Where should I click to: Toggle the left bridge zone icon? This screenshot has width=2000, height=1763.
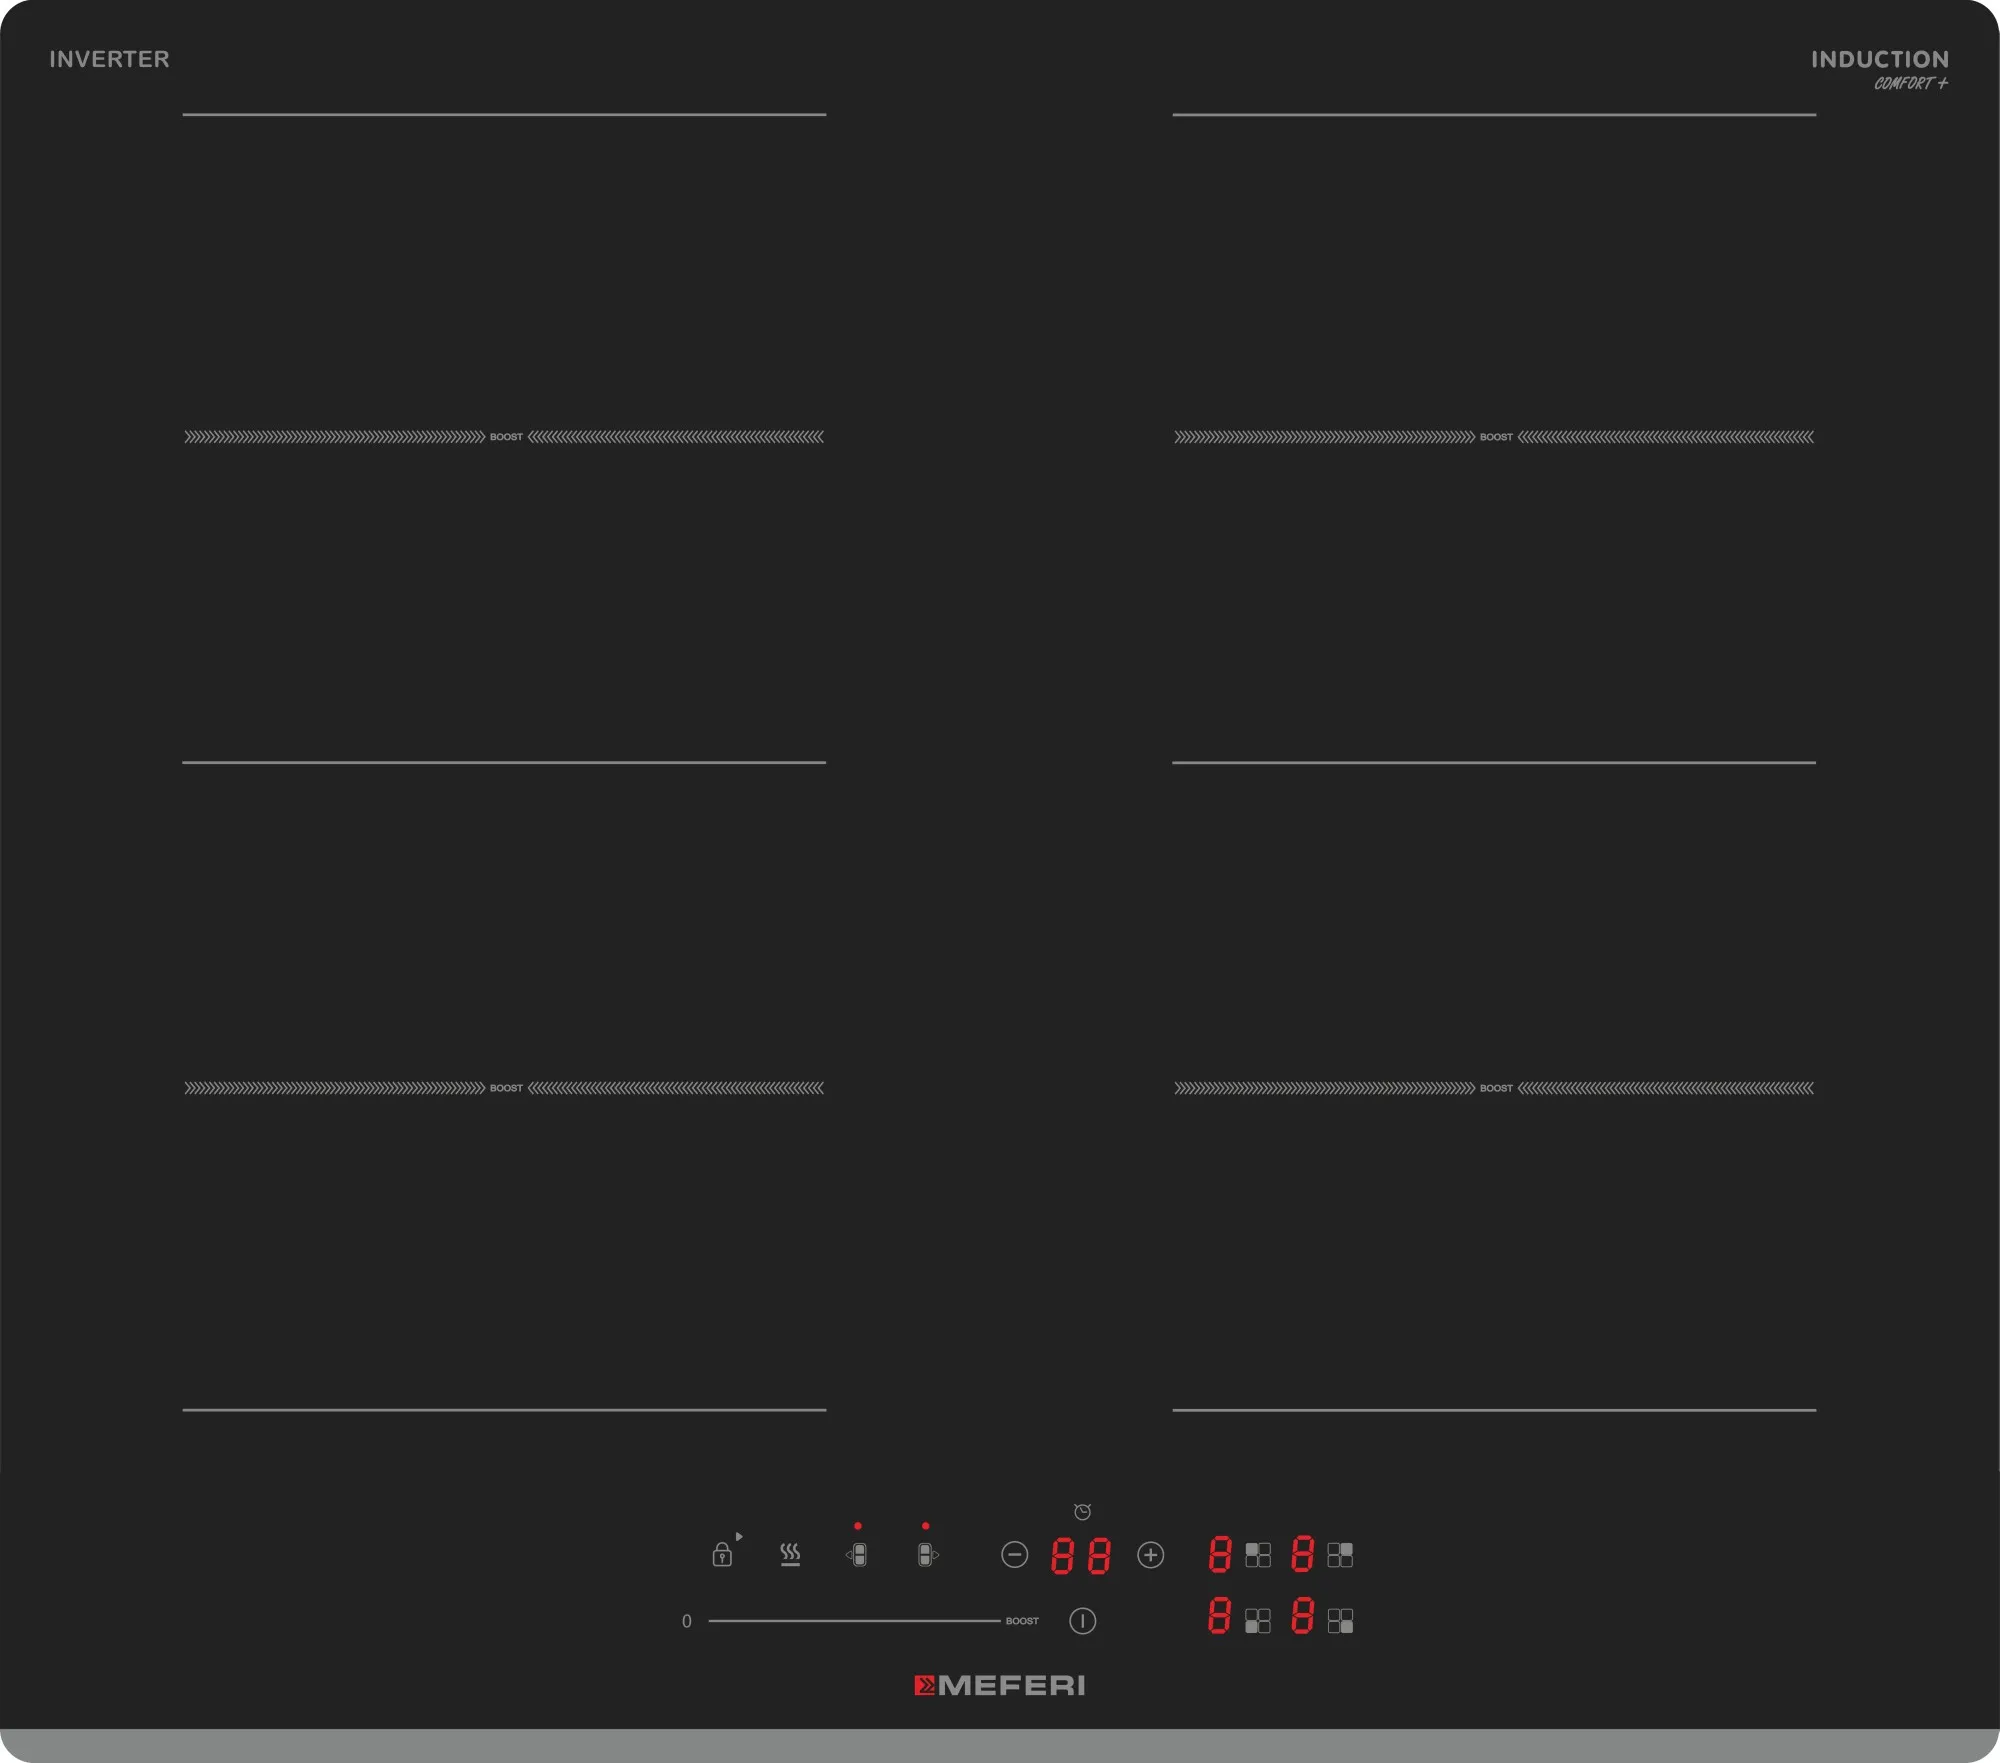[858, 1555]
